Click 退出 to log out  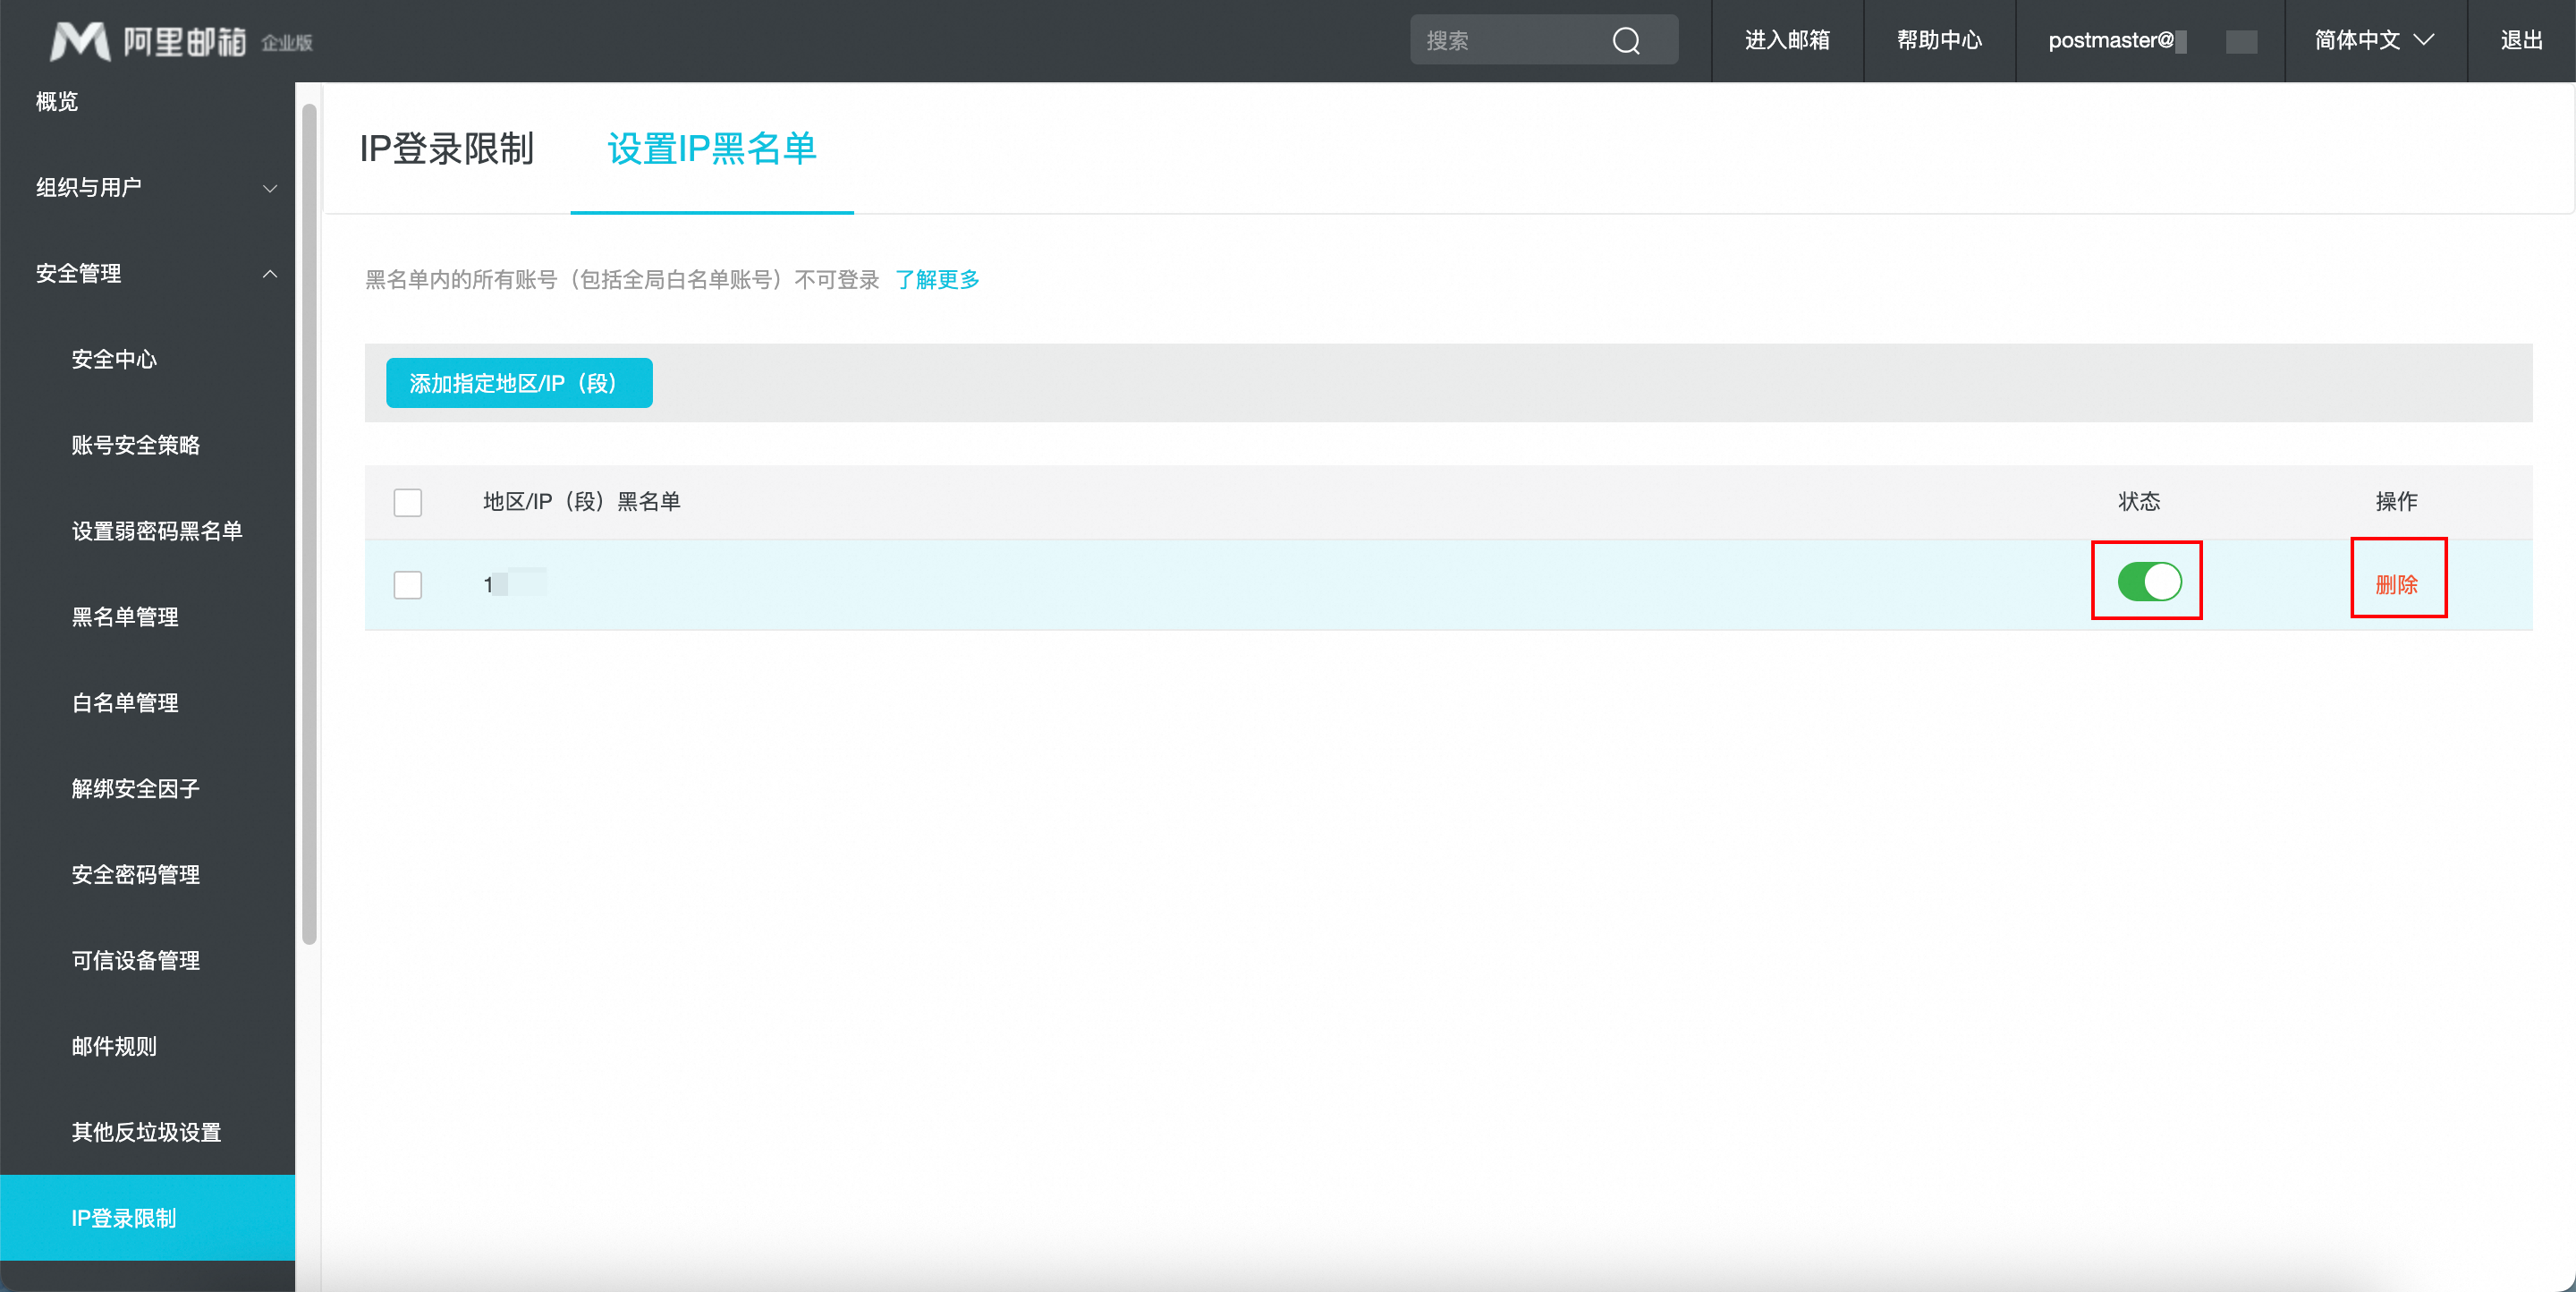pyautogui.click(x=2521, y=41)
